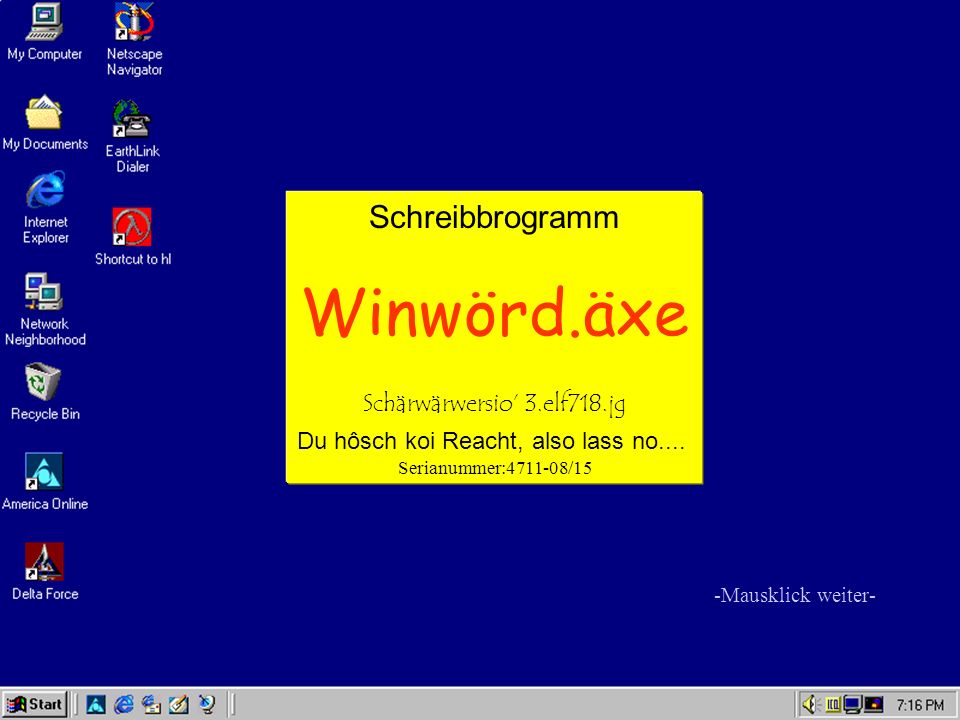The height and width of the screenshot is (720, 960).
Task: Launch Internet Explorer from Quick Launch bar
Action: coord(124,705)
